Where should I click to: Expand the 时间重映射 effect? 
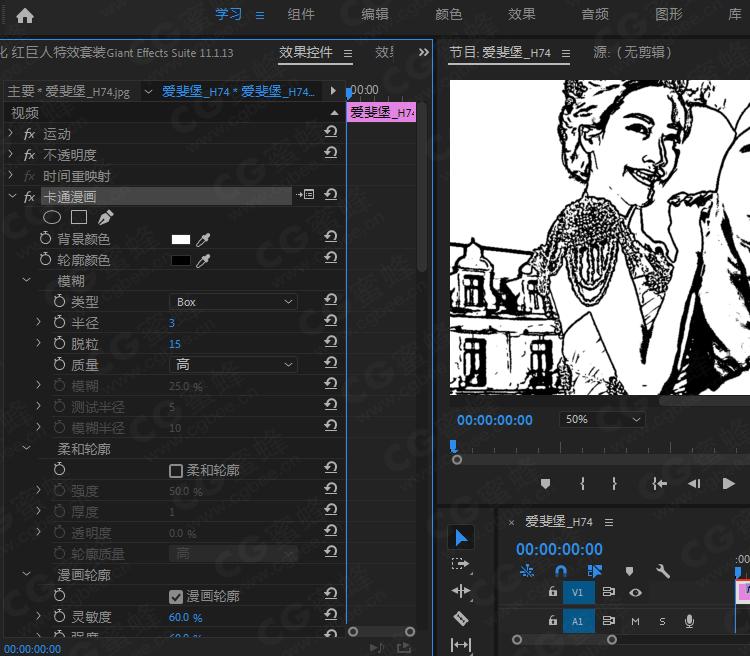click(11, 175)
